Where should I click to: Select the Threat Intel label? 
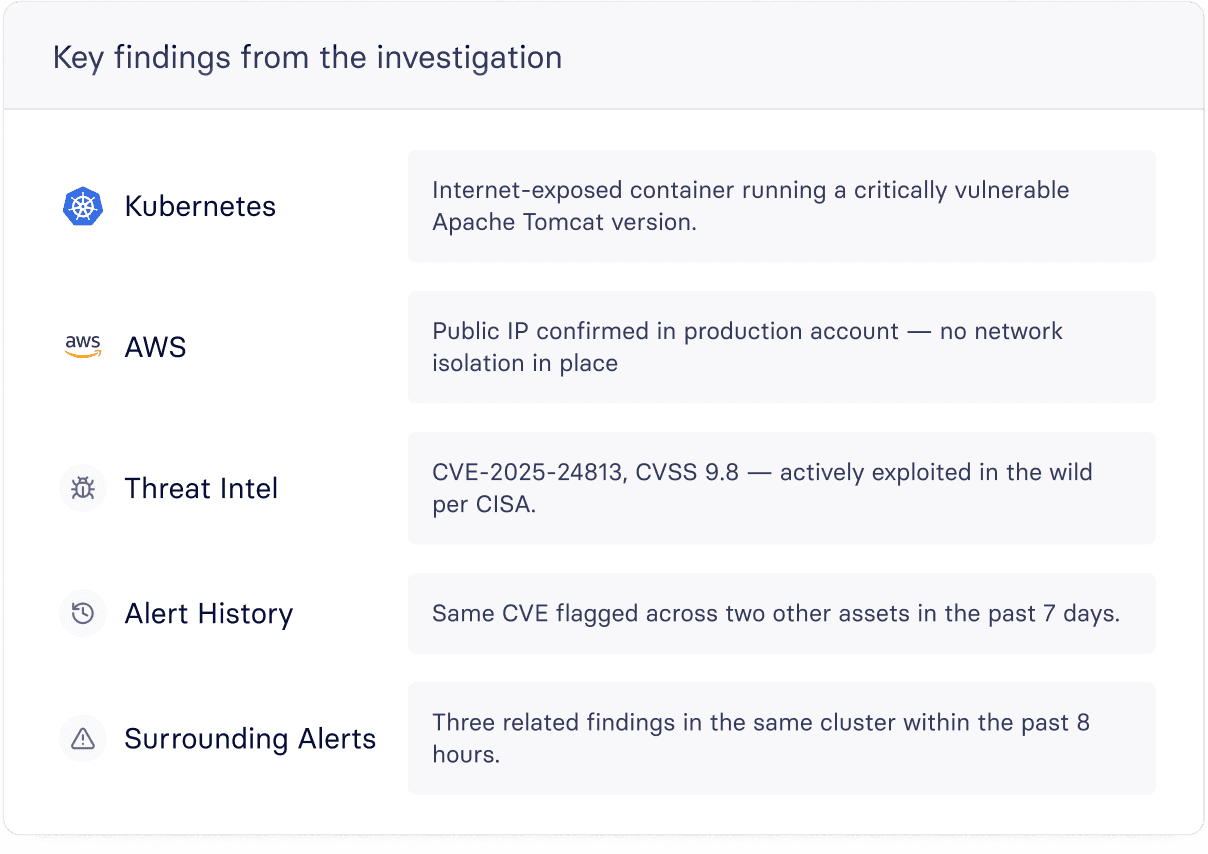click(201, 488)
